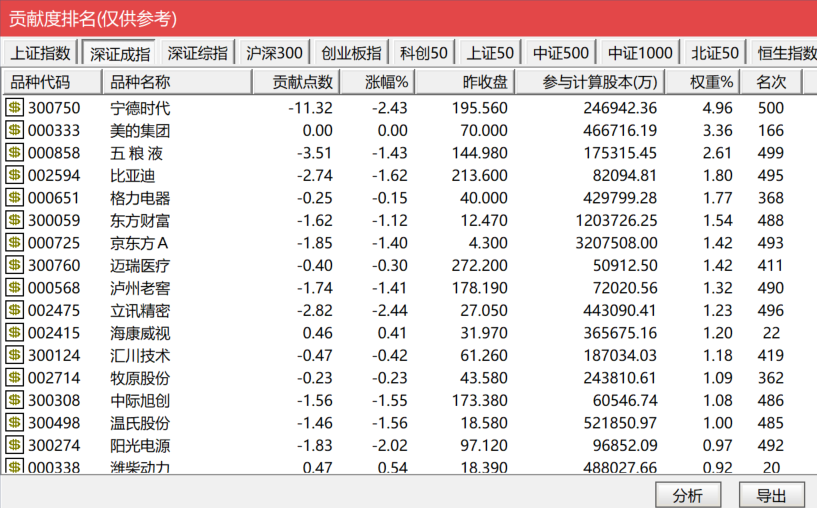Open the 中证500 tab
The width and height of the screenshot is (817, 508).
click(561, 53)
